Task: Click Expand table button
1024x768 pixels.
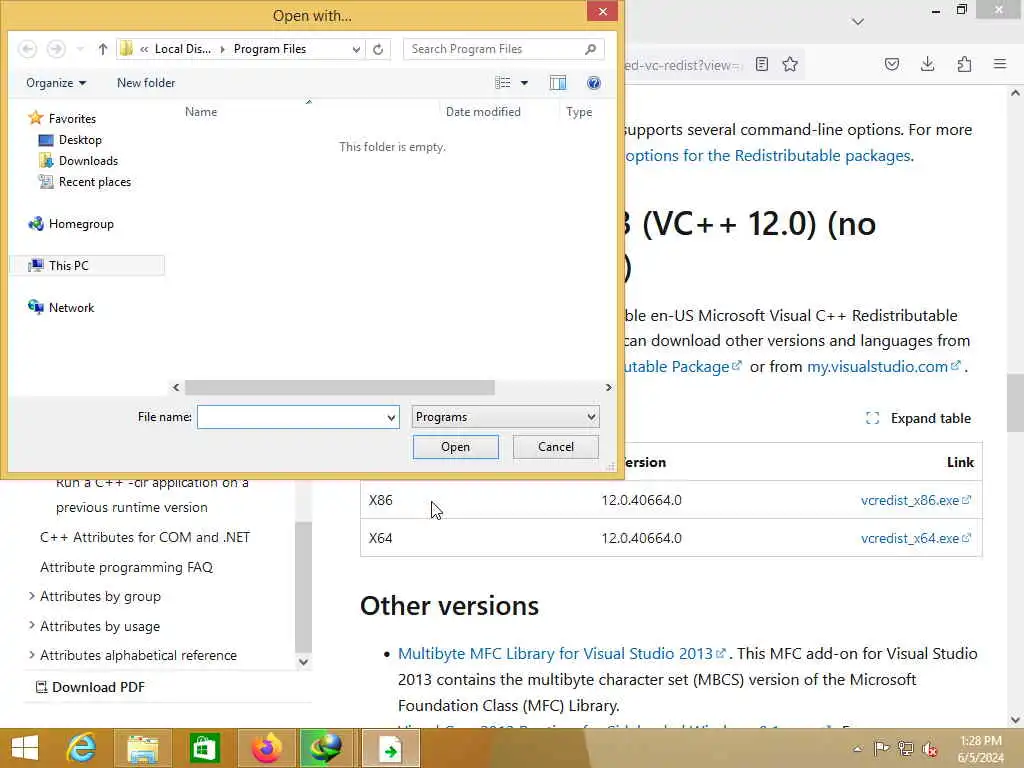Action: pos(918,418)
